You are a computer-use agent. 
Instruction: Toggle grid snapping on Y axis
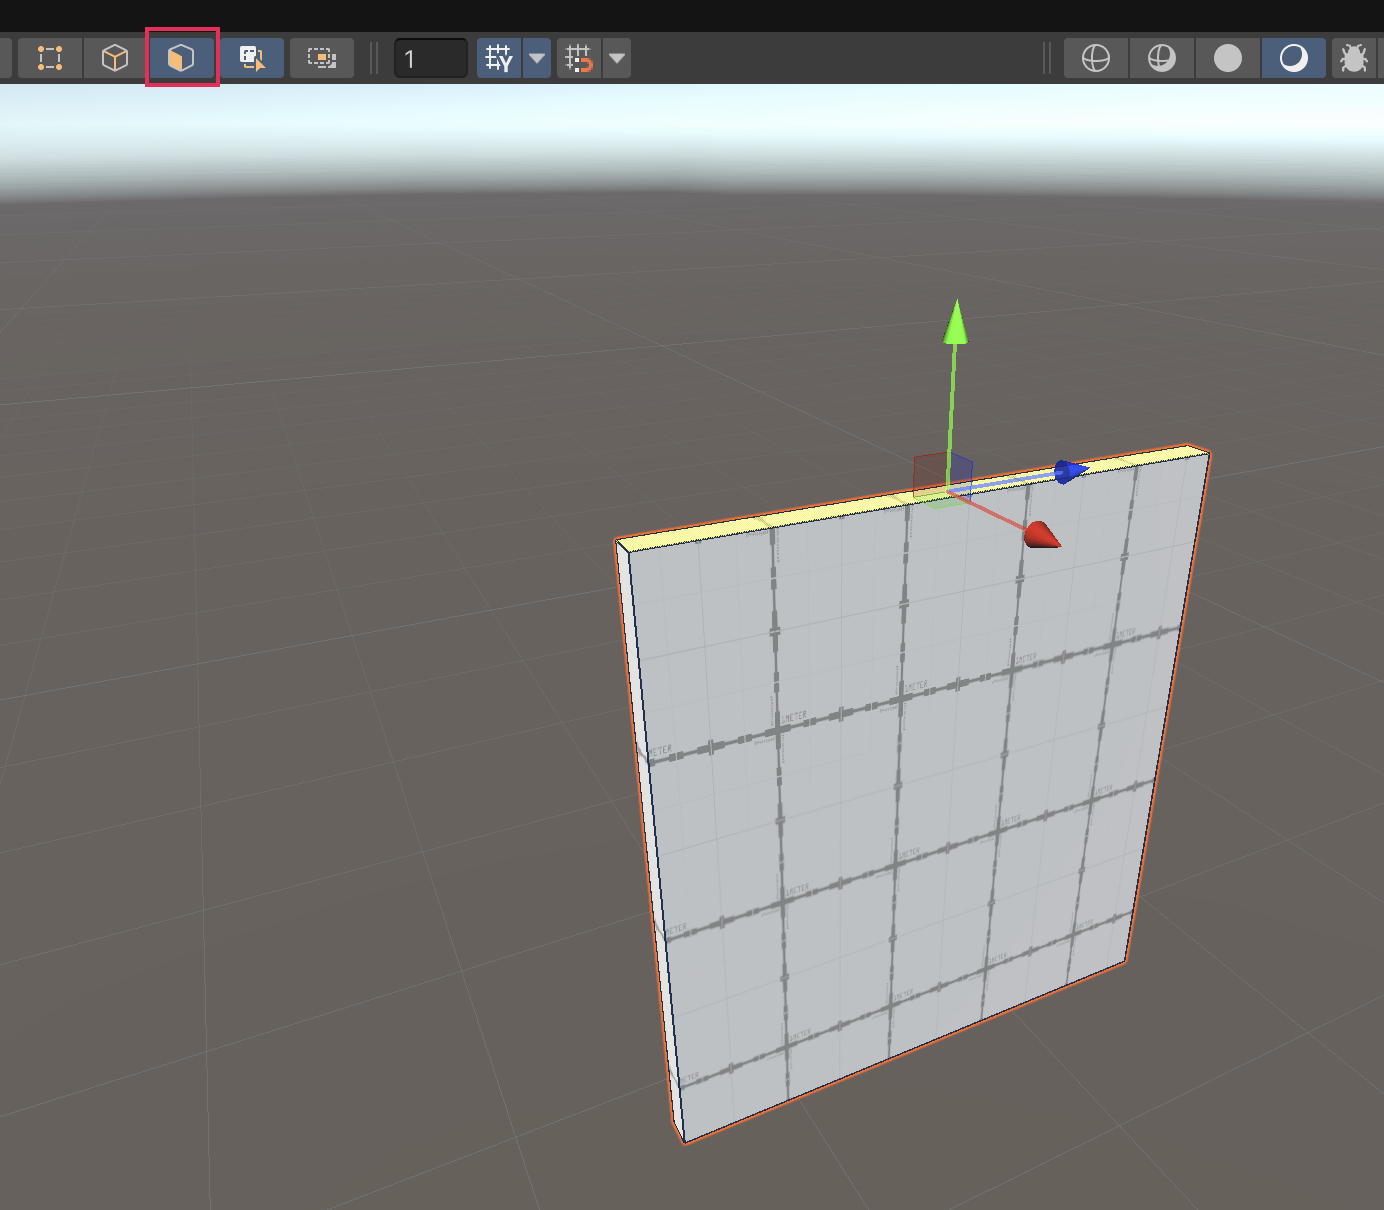(x=499, y=58)
